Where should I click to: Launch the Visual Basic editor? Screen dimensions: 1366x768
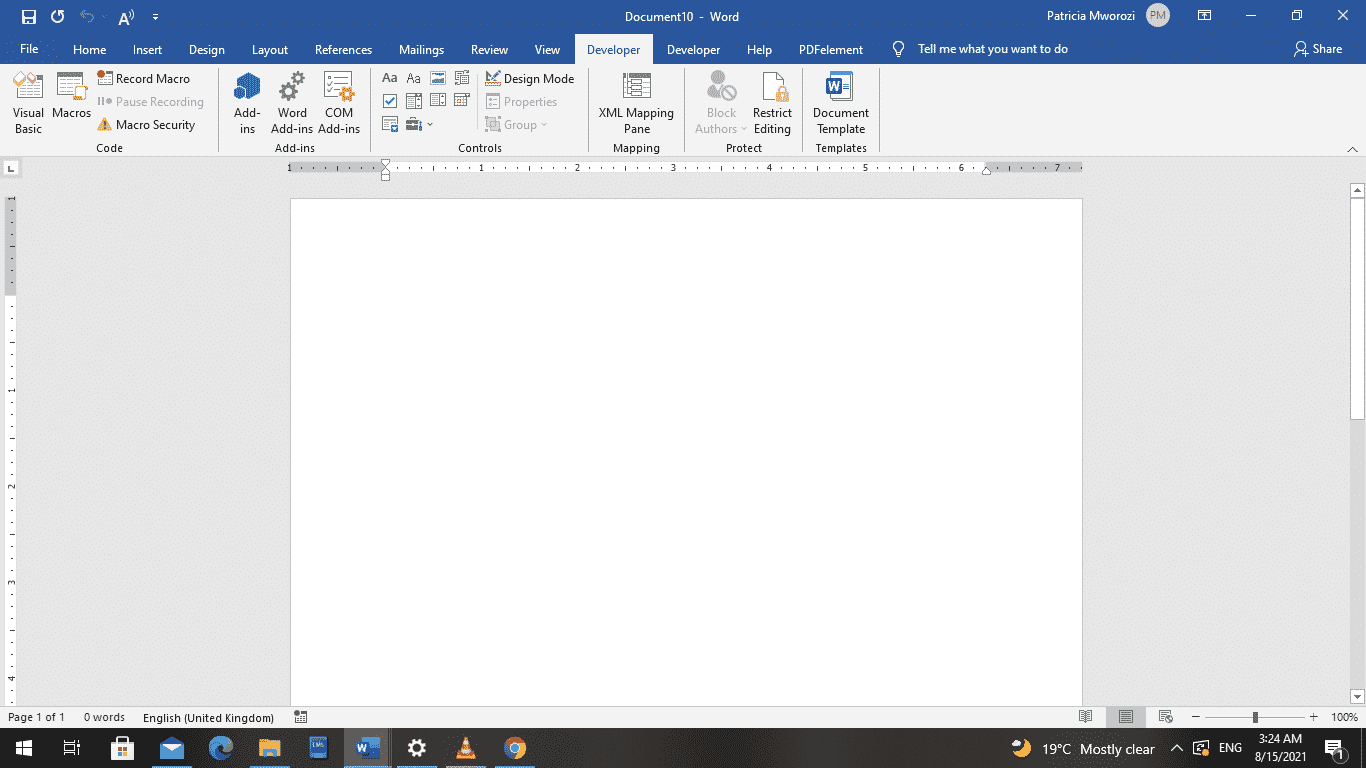coord(27,100)
